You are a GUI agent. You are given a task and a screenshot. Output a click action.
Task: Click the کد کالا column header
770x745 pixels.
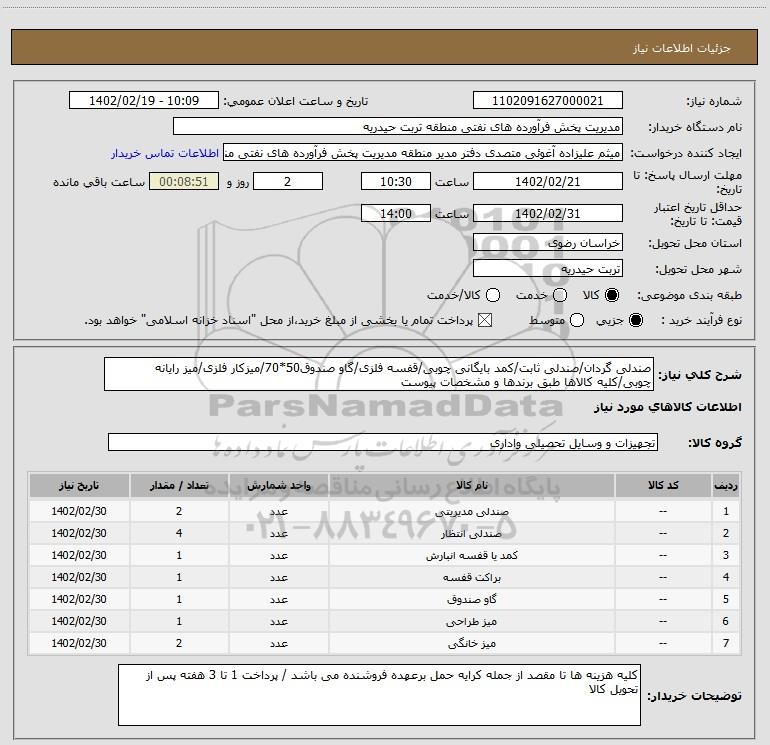pos(663,485)
